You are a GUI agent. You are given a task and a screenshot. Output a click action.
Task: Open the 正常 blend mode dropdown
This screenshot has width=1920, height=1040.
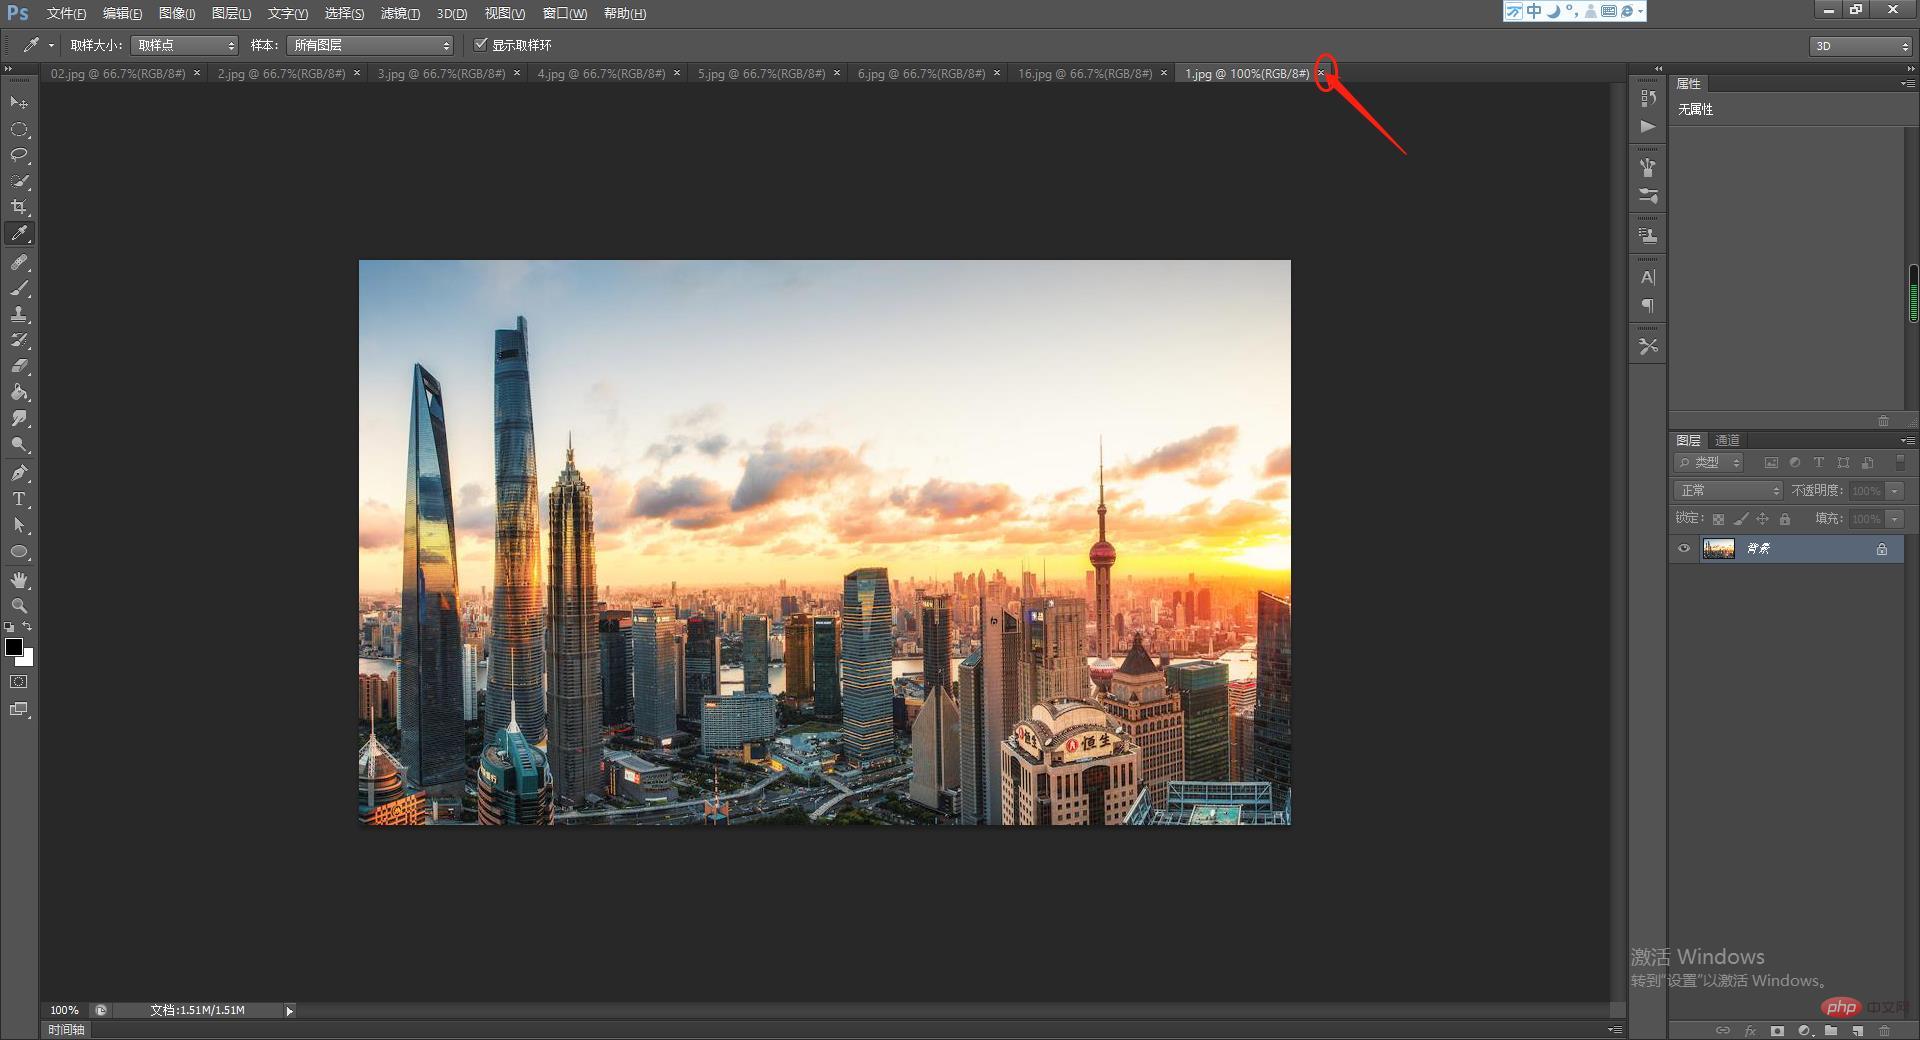pos(1728,491)
